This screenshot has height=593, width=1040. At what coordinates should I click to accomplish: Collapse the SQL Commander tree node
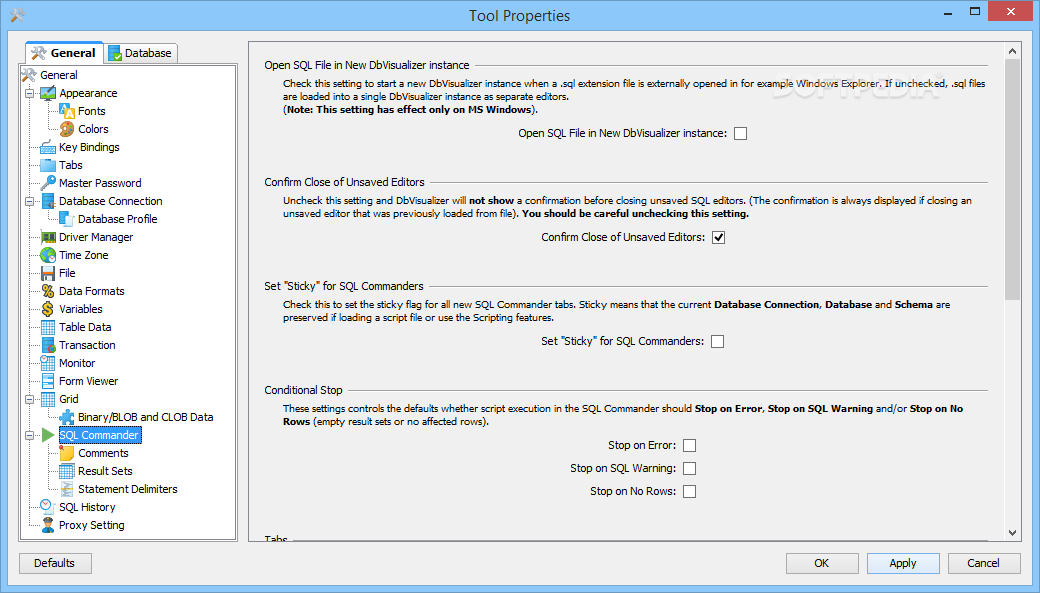pyautogui.click(x=29, y=435)
